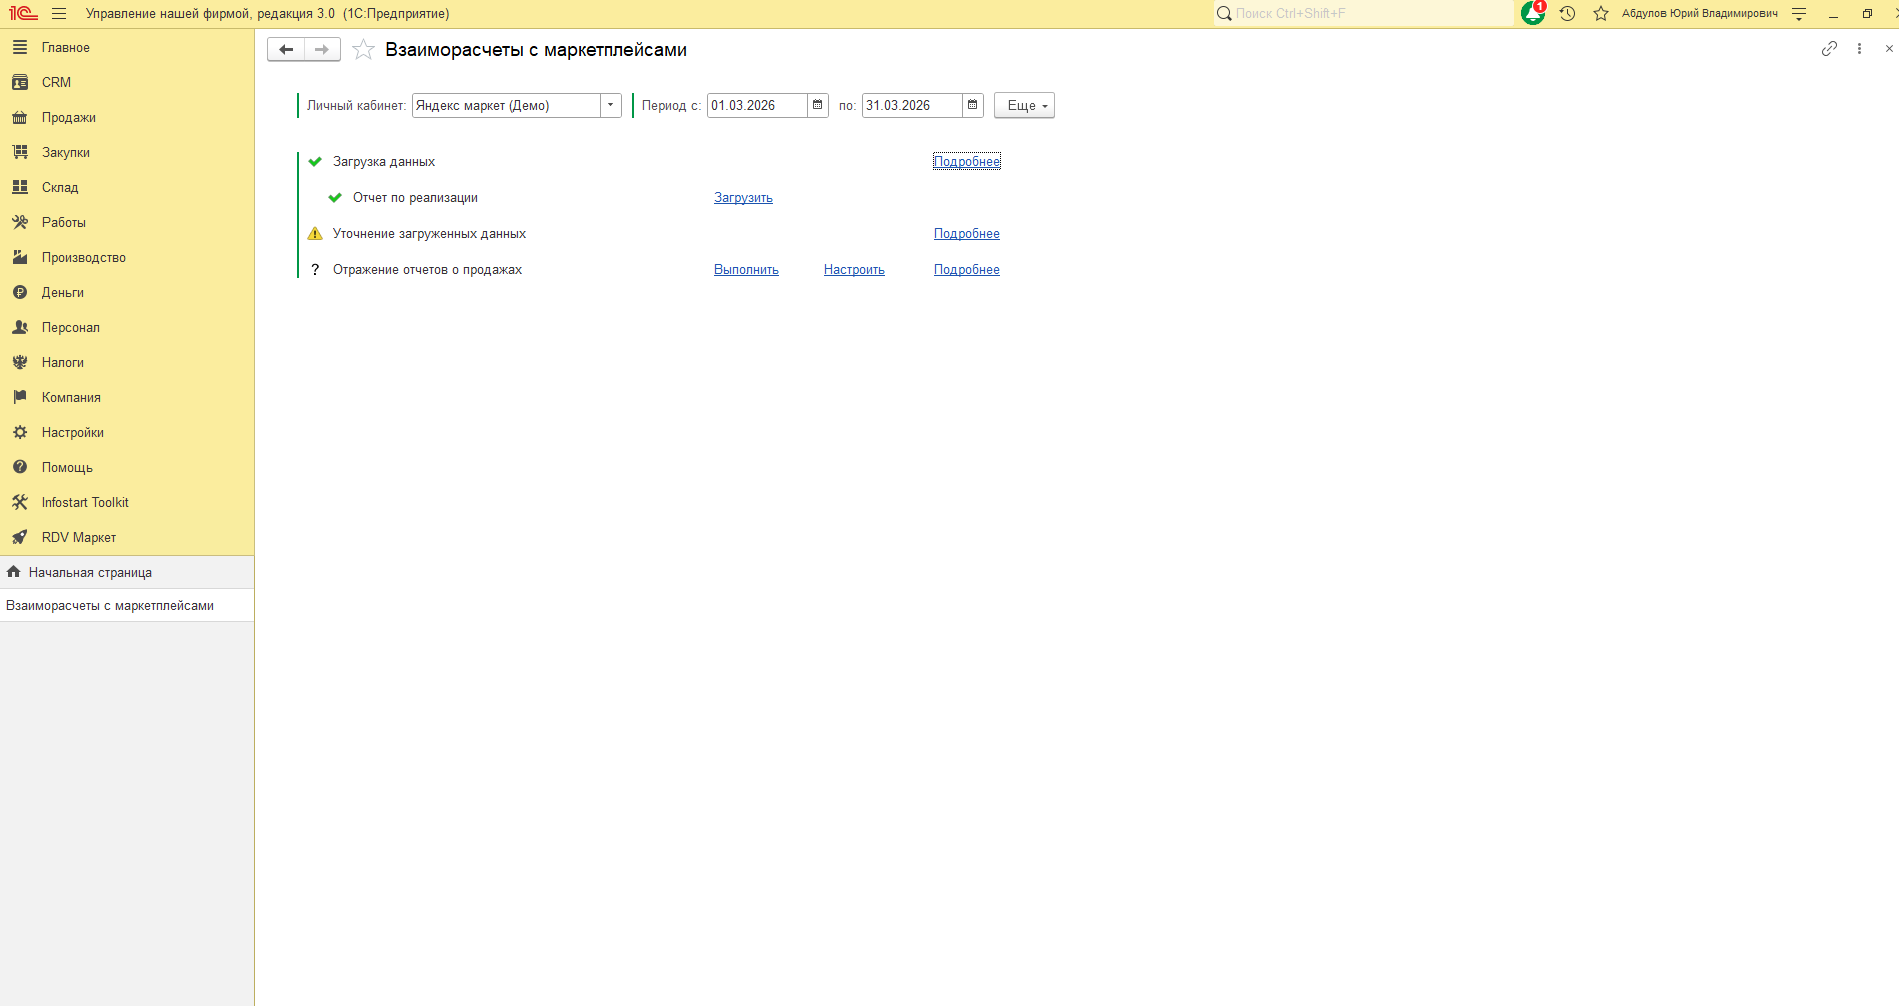Click Подробнее for Отражение отчетов о продажах
Image resolution: width=1900 pixels, height=1006 pixels.
pyautogui.click(x=967, y=270)
